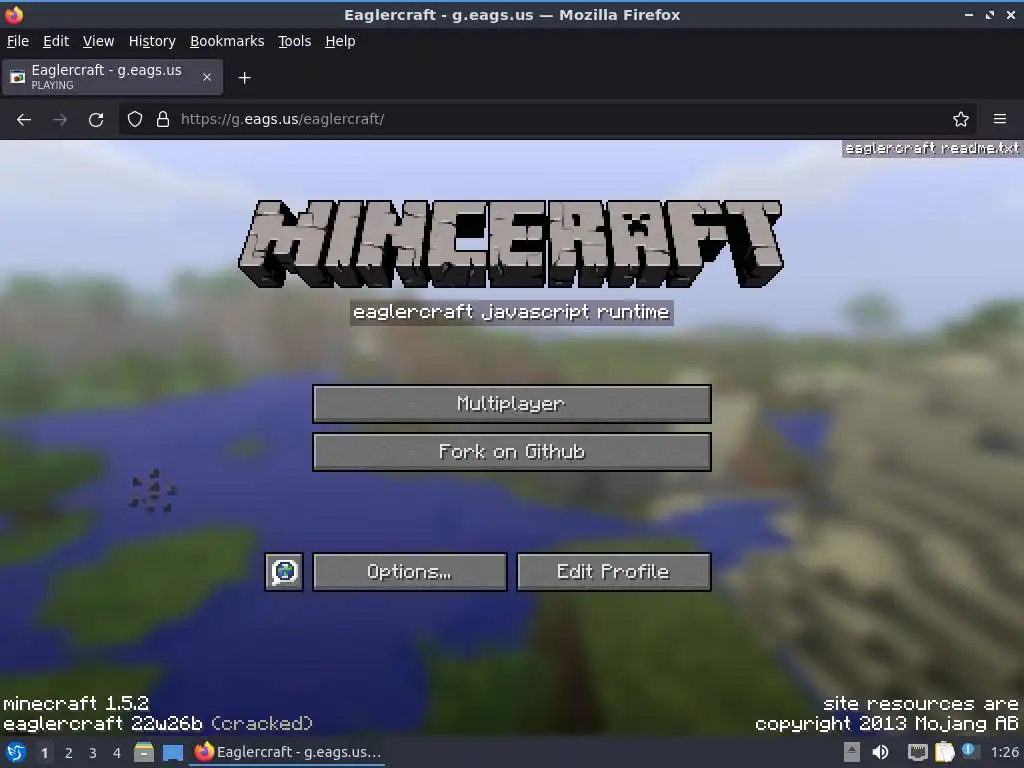Open the History menu
The height and width of the screenshot is (768, 1024).
152,41
